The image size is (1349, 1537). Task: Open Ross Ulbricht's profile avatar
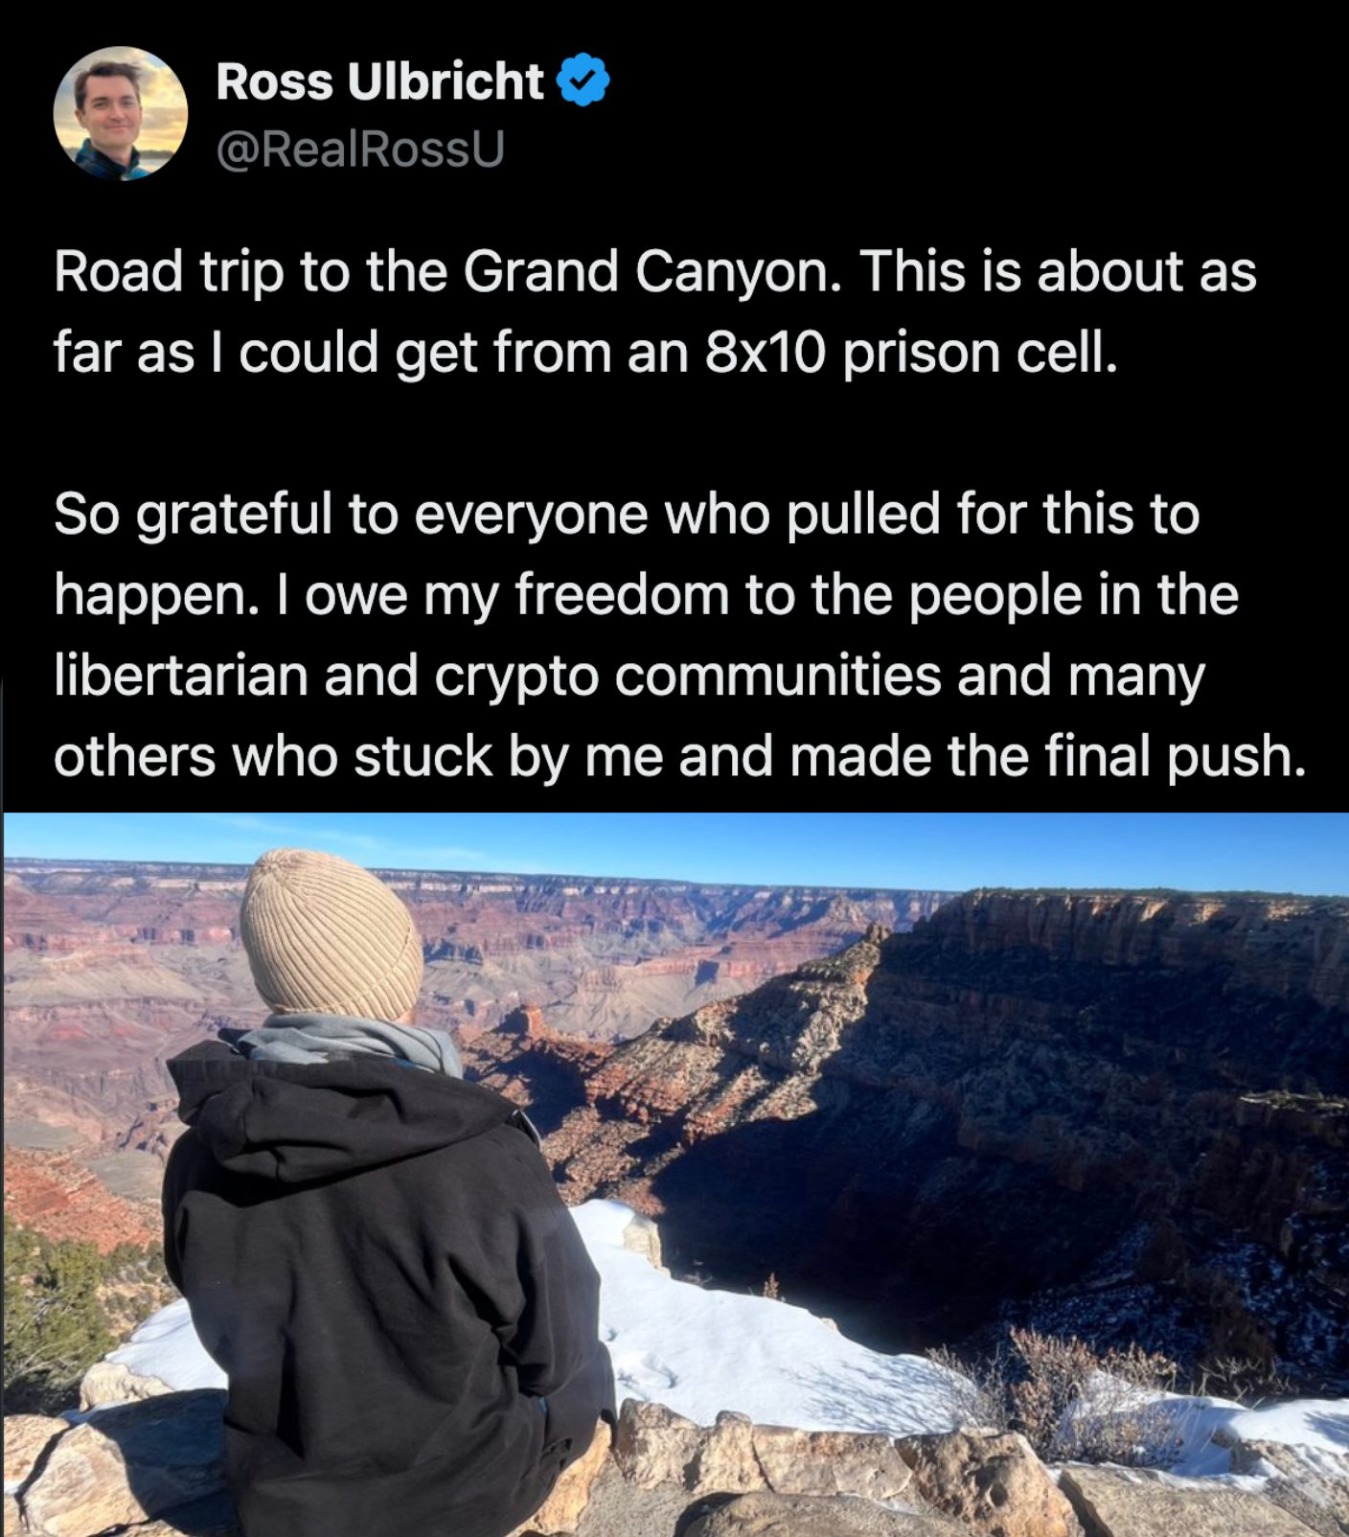tap(121, 113)
